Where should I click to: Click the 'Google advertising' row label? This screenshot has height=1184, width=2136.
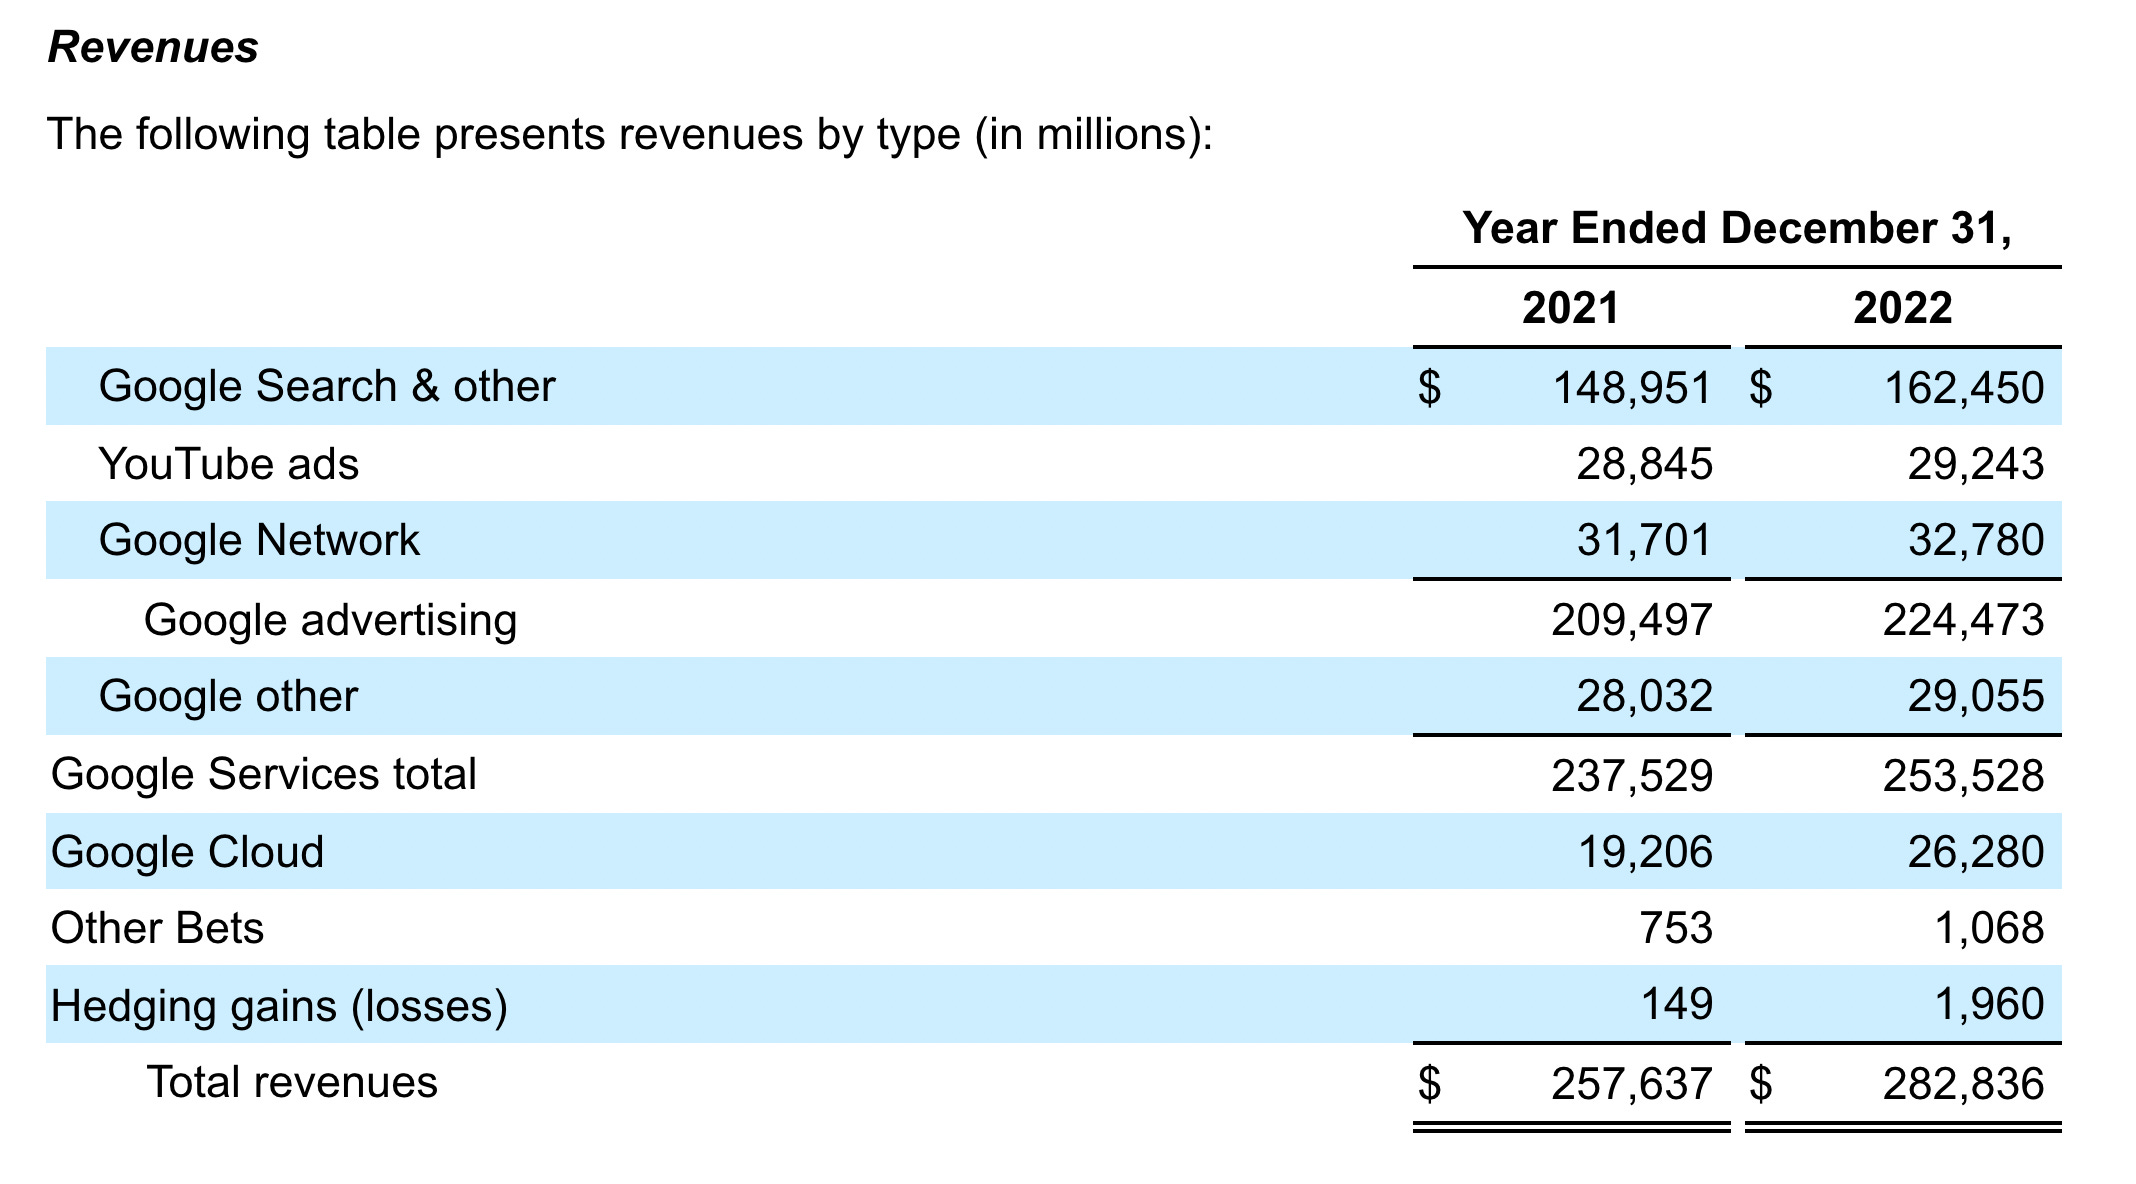pyautogui.click(x=330, y=620)
